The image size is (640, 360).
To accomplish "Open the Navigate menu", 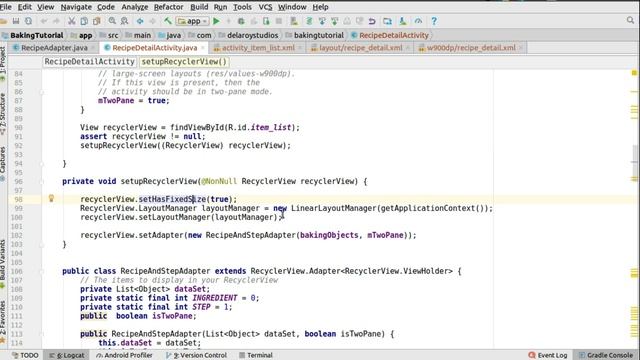I will [76, 7].
